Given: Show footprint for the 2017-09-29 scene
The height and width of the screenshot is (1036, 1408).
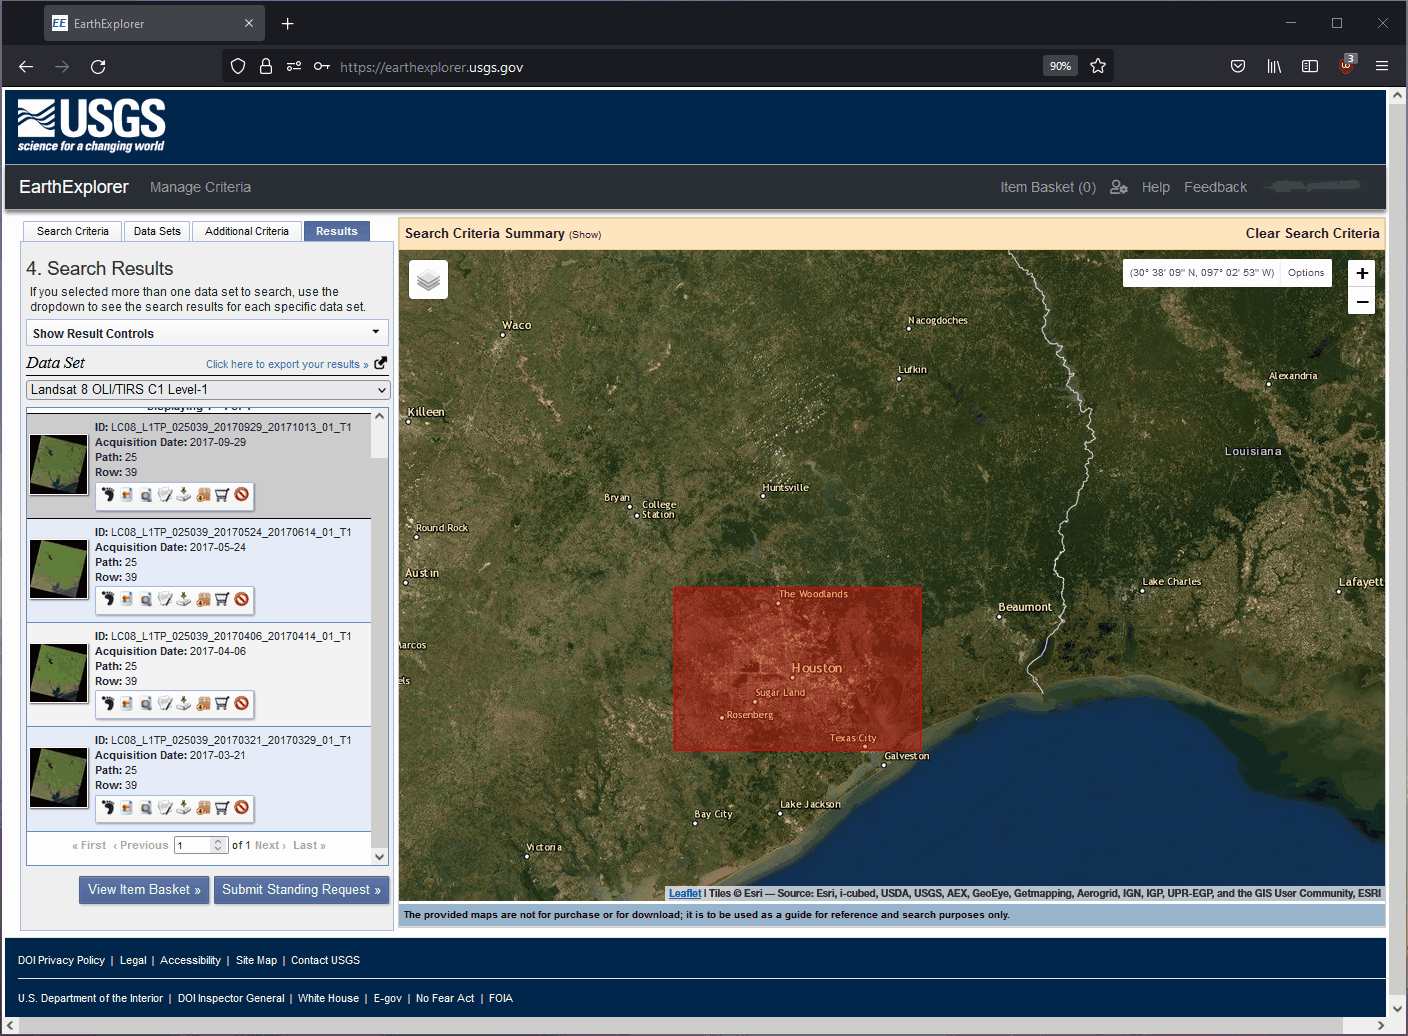Looking at the screenshot, I should 108,495.
